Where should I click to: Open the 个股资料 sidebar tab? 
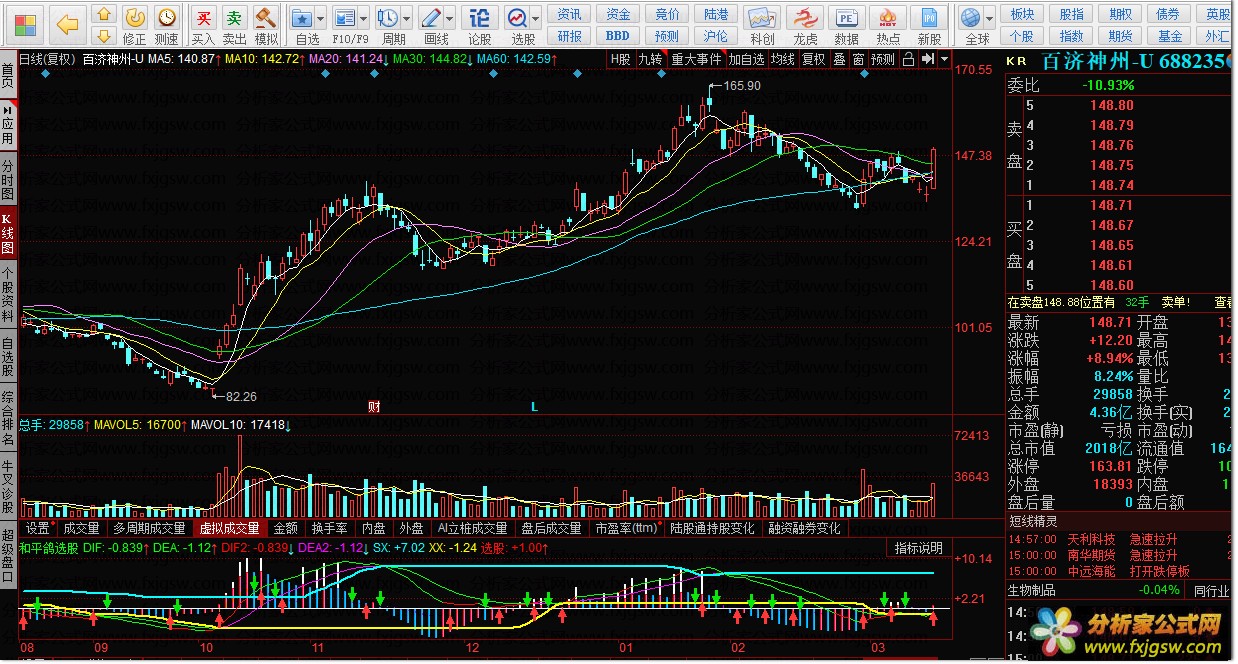[8, 296]
